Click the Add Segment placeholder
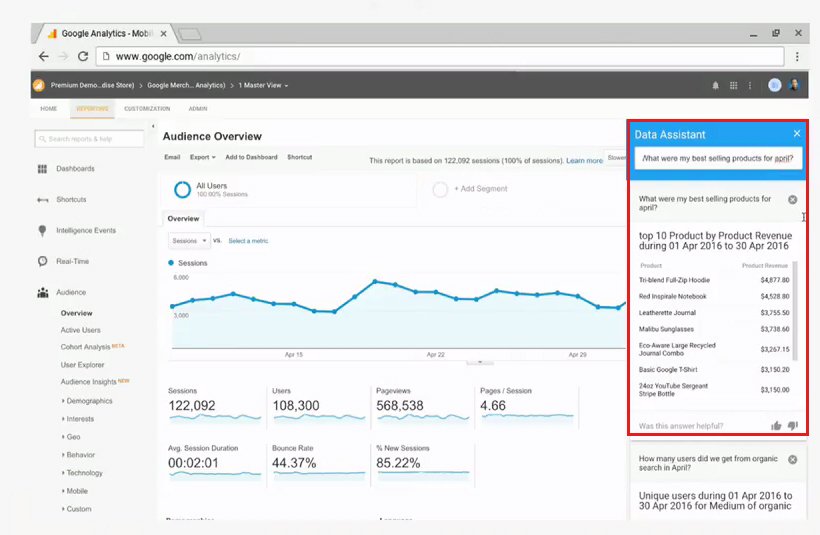 [x=471, y=189]
